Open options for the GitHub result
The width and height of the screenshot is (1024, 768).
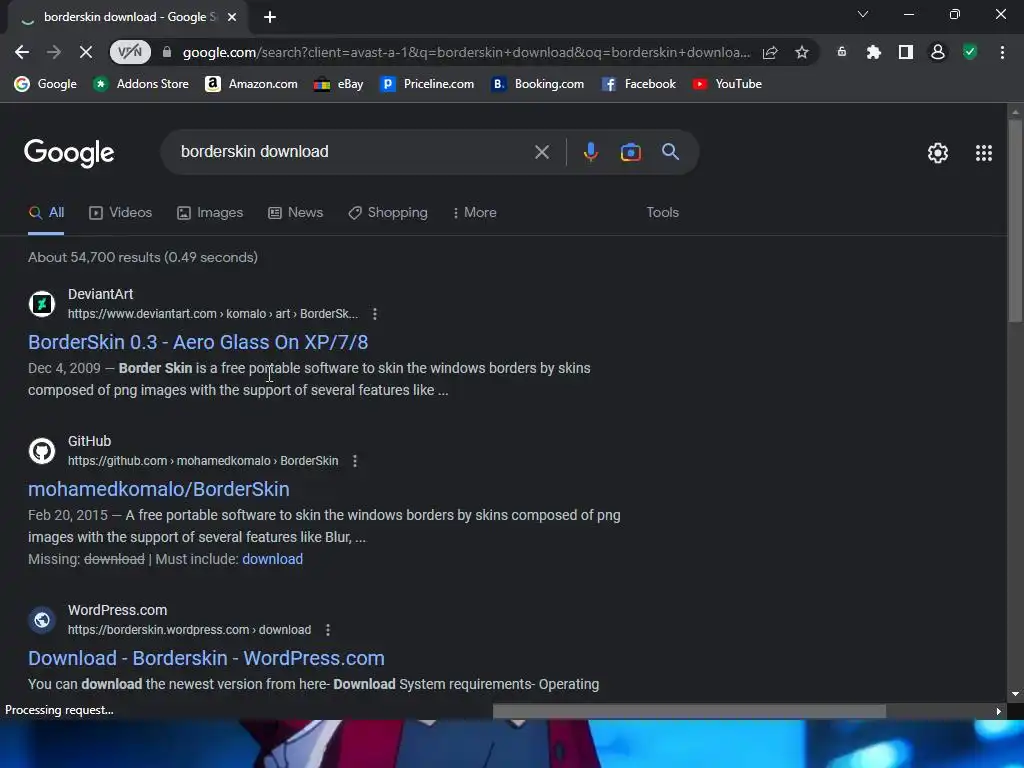click(x=355, y=461)
